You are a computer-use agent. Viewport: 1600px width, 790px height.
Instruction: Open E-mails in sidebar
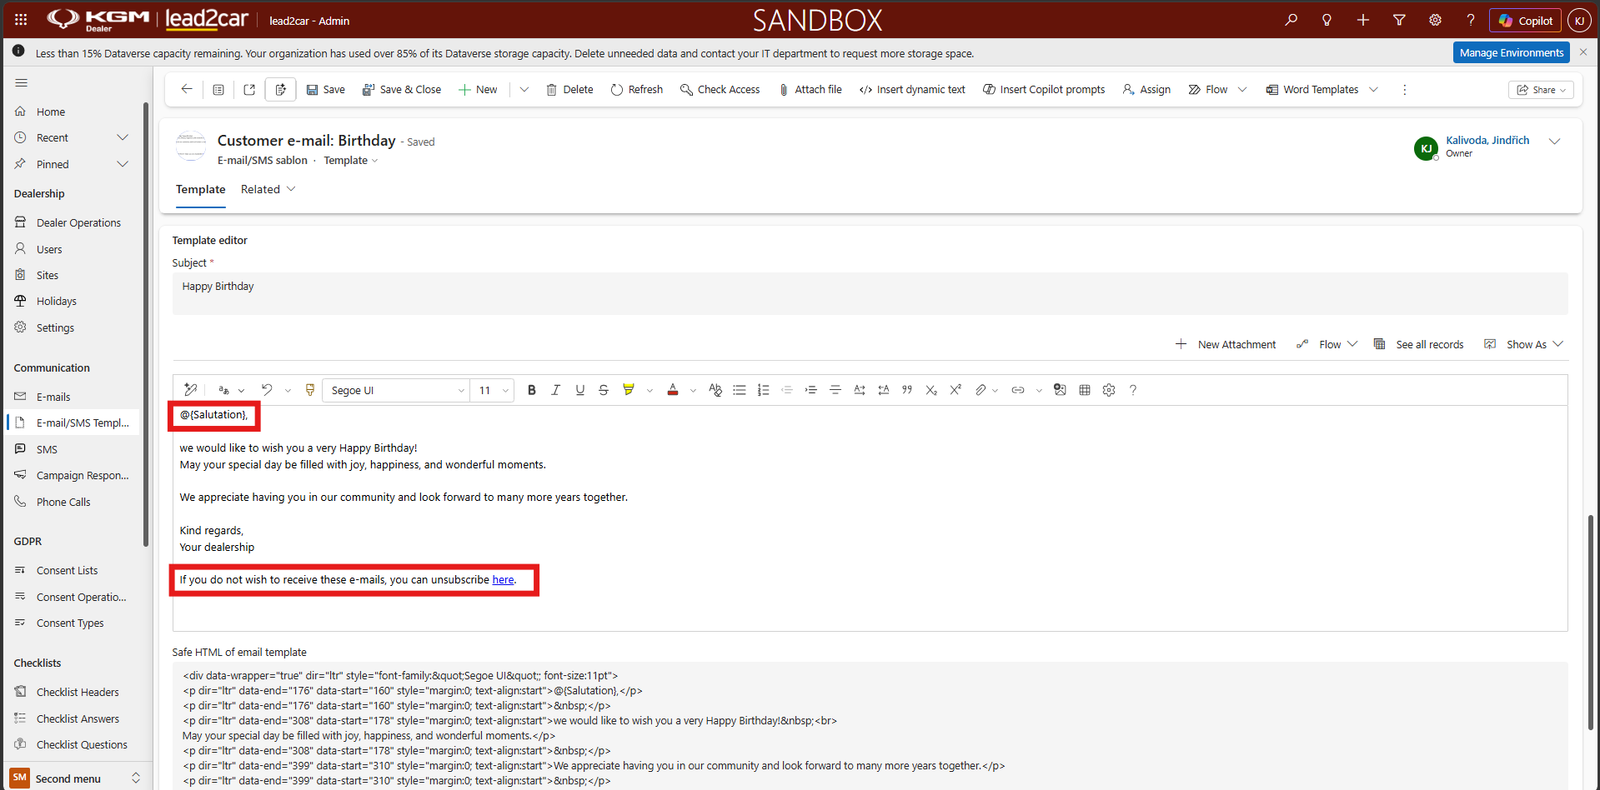click(53, 397)
